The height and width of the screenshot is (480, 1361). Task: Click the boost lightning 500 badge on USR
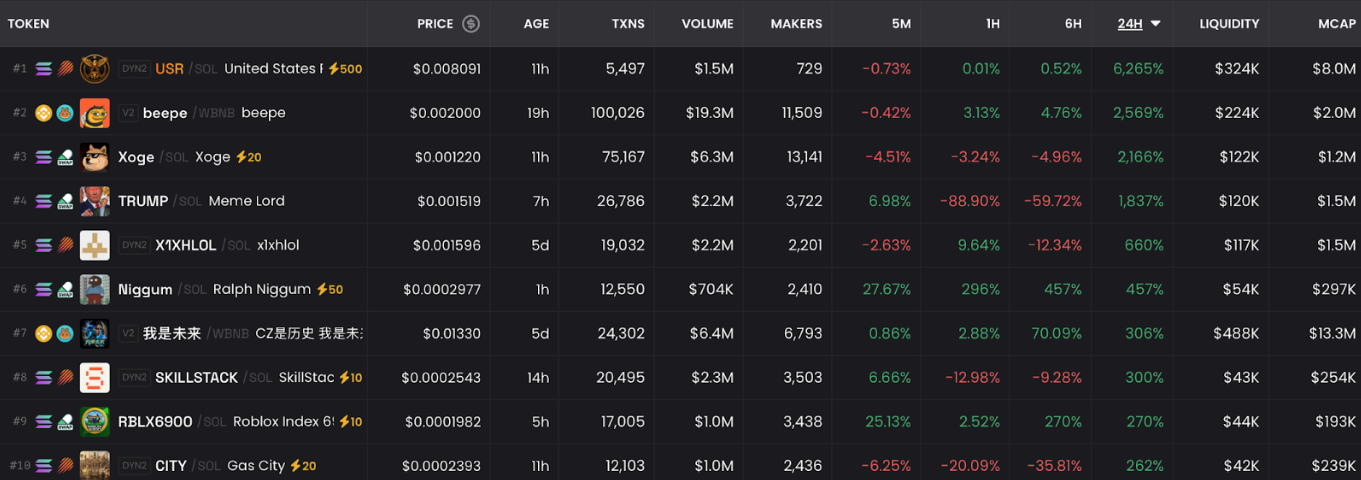pyautogui.click(x=344, y=69)
